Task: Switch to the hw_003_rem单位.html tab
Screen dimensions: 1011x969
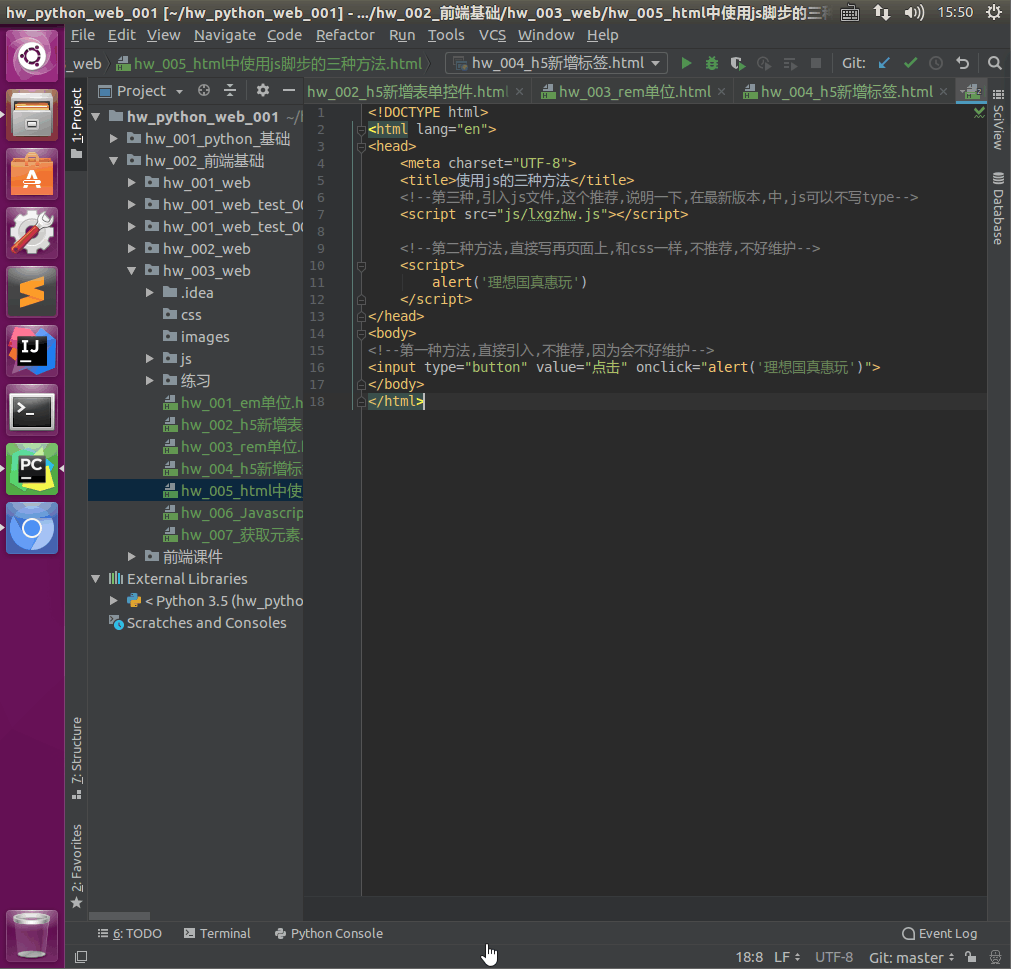Action: [634, 92]
